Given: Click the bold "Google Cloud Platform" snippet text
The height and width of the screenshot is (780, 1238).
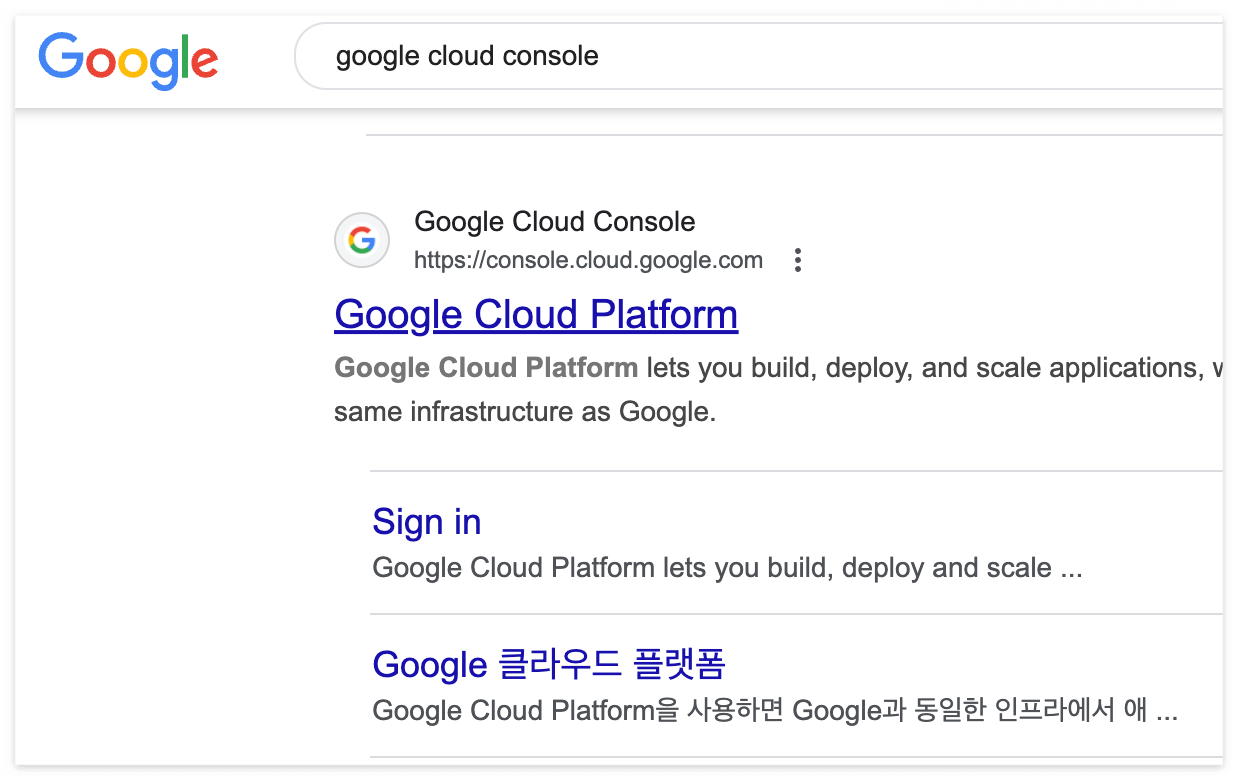Looking at the screenshot, I should (x=486, y=368).
